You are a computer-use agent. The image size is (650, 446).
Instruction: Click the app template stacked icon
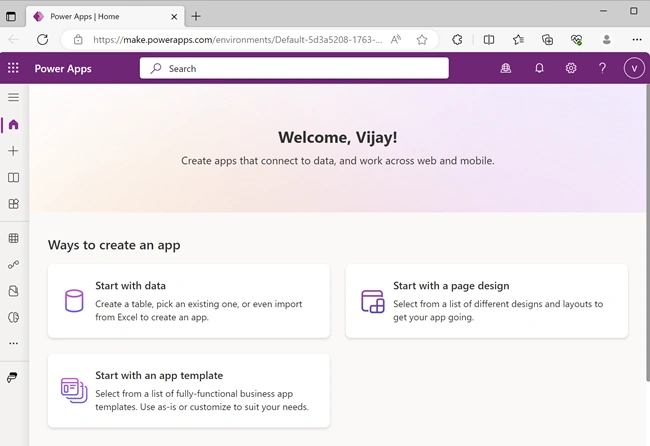[x=74, y=390]
